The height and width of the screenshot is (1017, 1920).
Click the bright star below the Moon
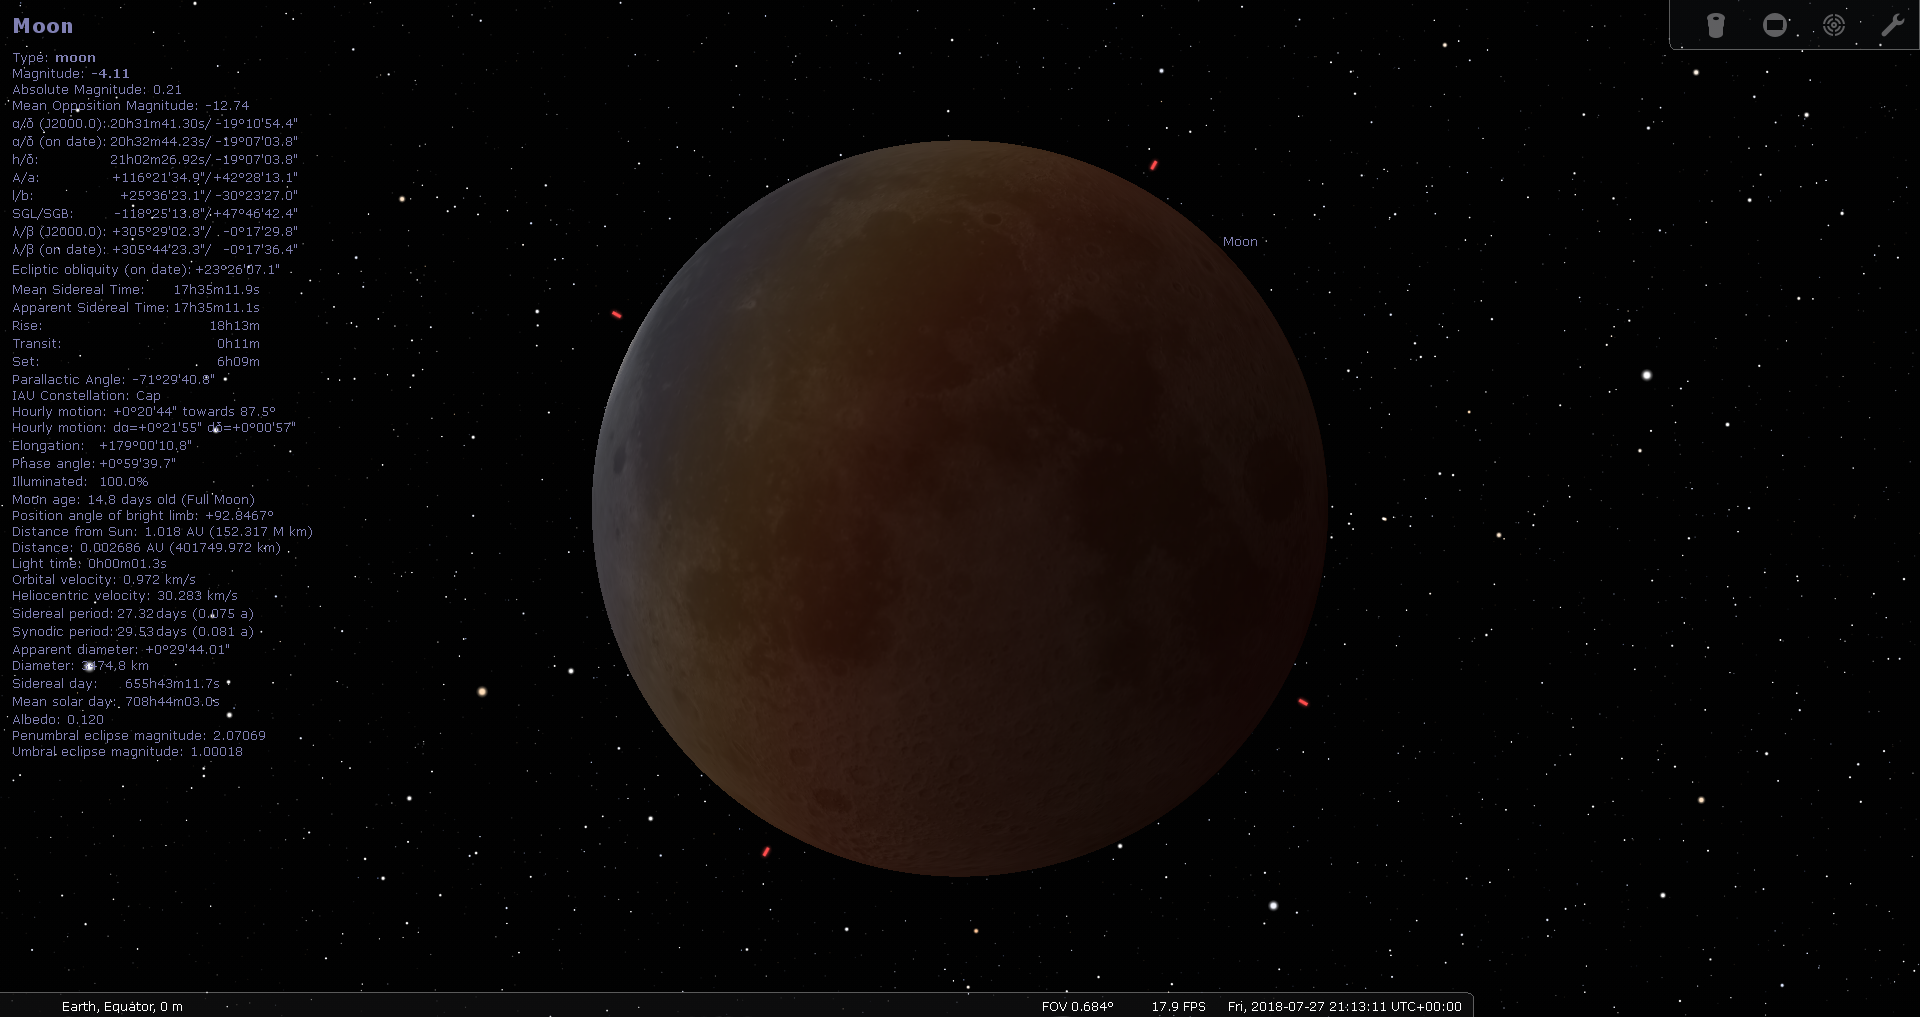(x=1273, y=906)
